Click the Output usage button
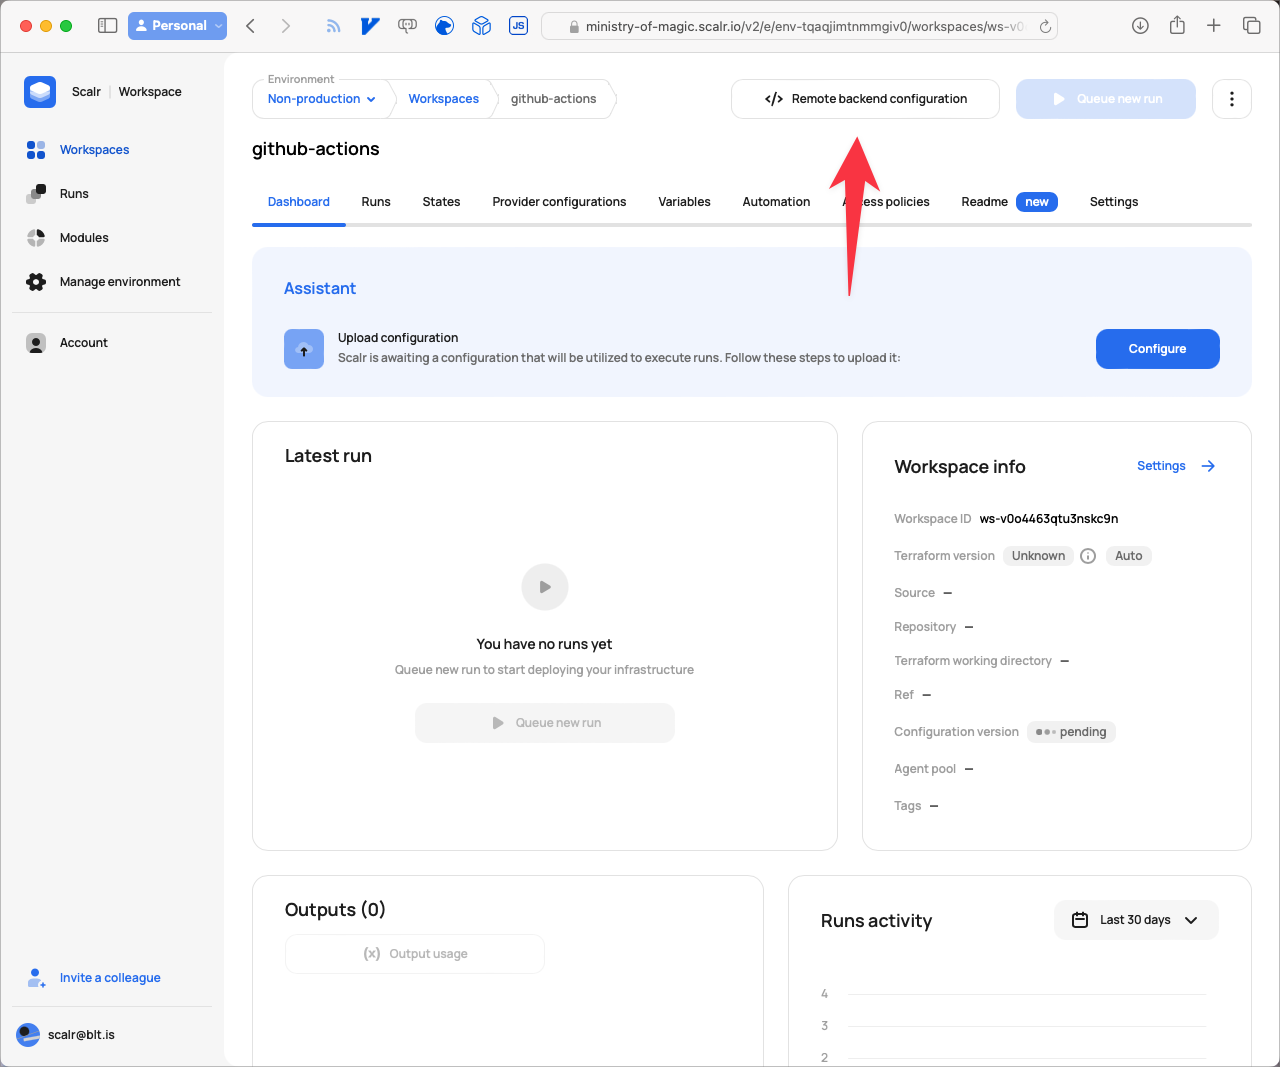Image resolution: width=1280 pixels, height=1067 pixels. point(415,954)
